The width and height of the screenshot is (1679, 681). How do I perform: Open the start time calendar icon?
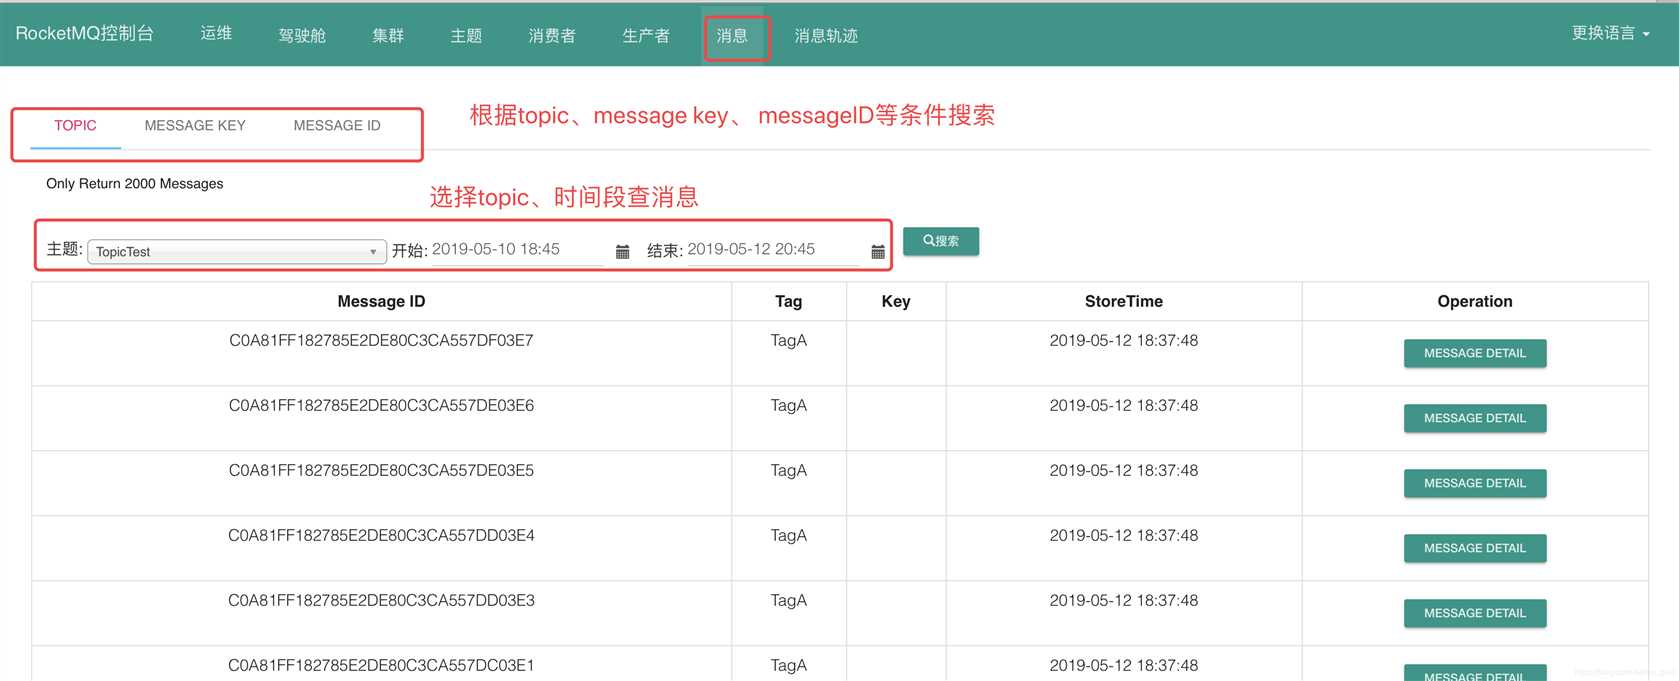tap(622, 252)
